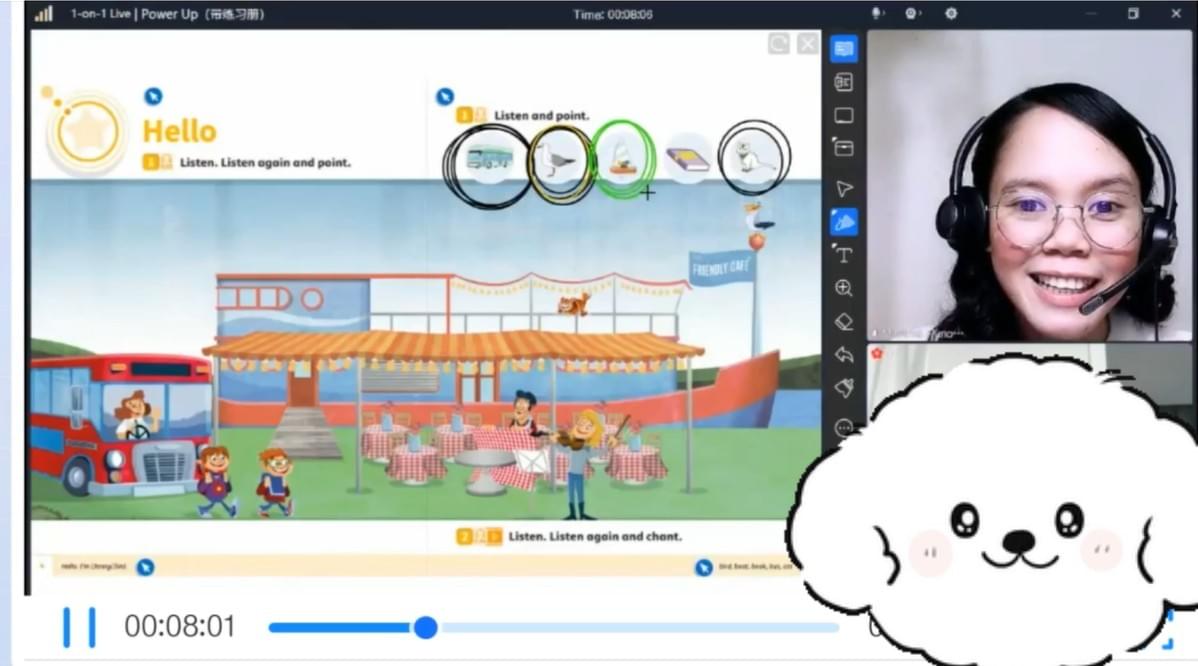Click the clear-all broom tool
Screen dimensions: 1198x666
[x=843, y=388]
